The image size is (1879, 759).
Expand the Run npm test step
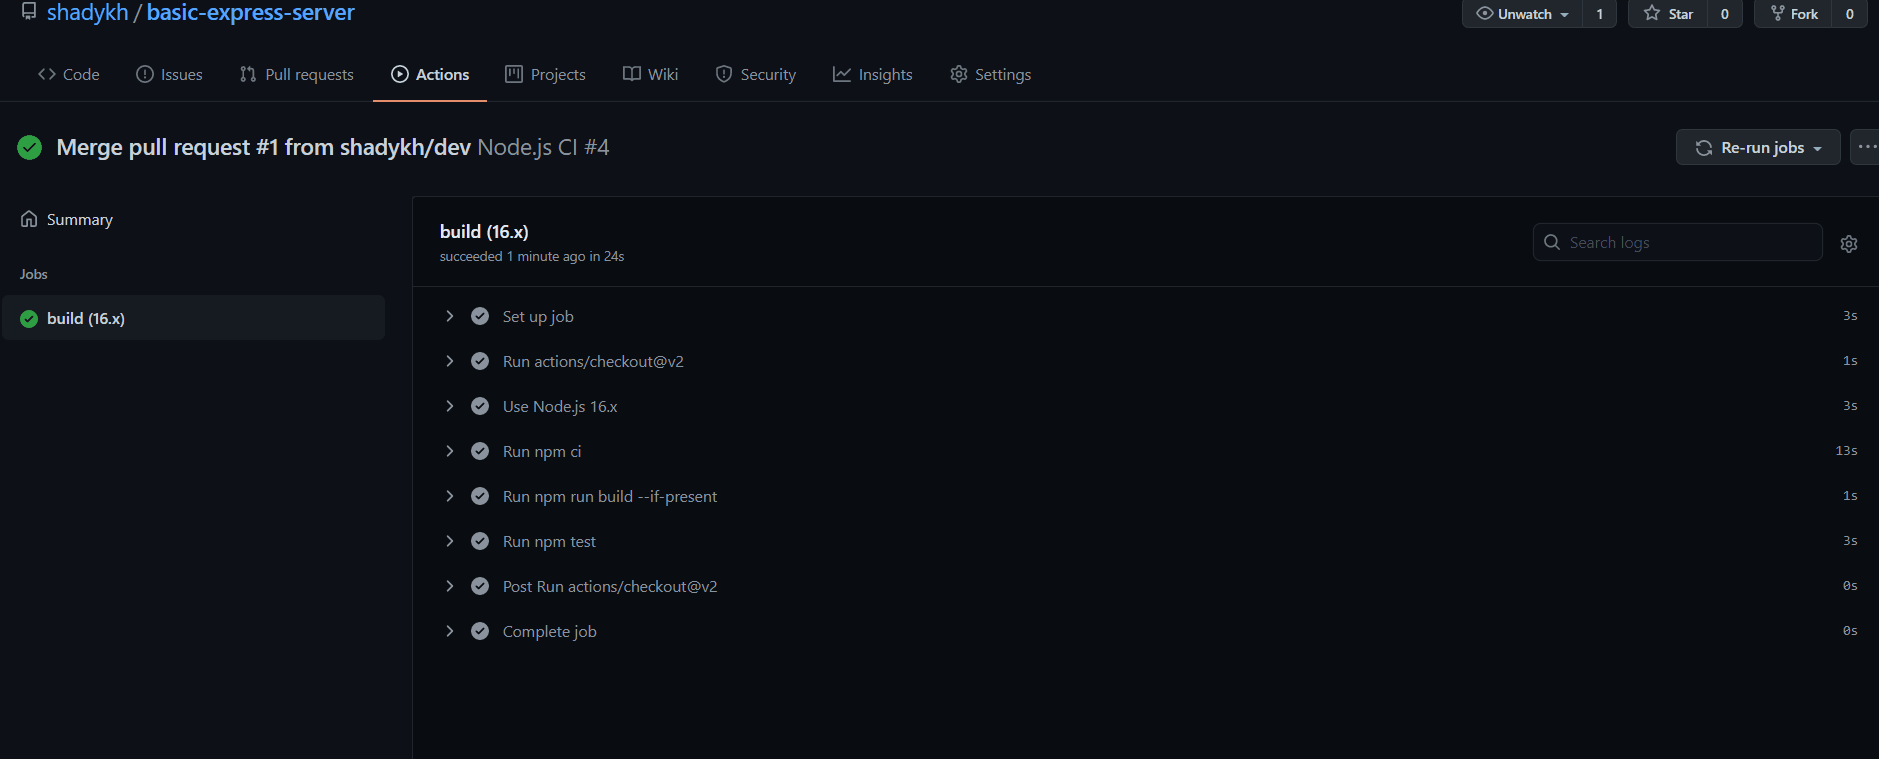pos(449,541)
